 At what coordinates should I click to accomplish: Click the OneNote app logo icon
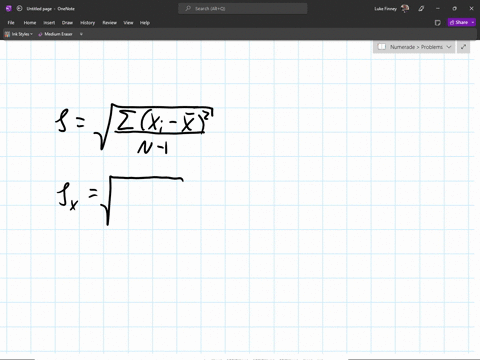point(9,9)
